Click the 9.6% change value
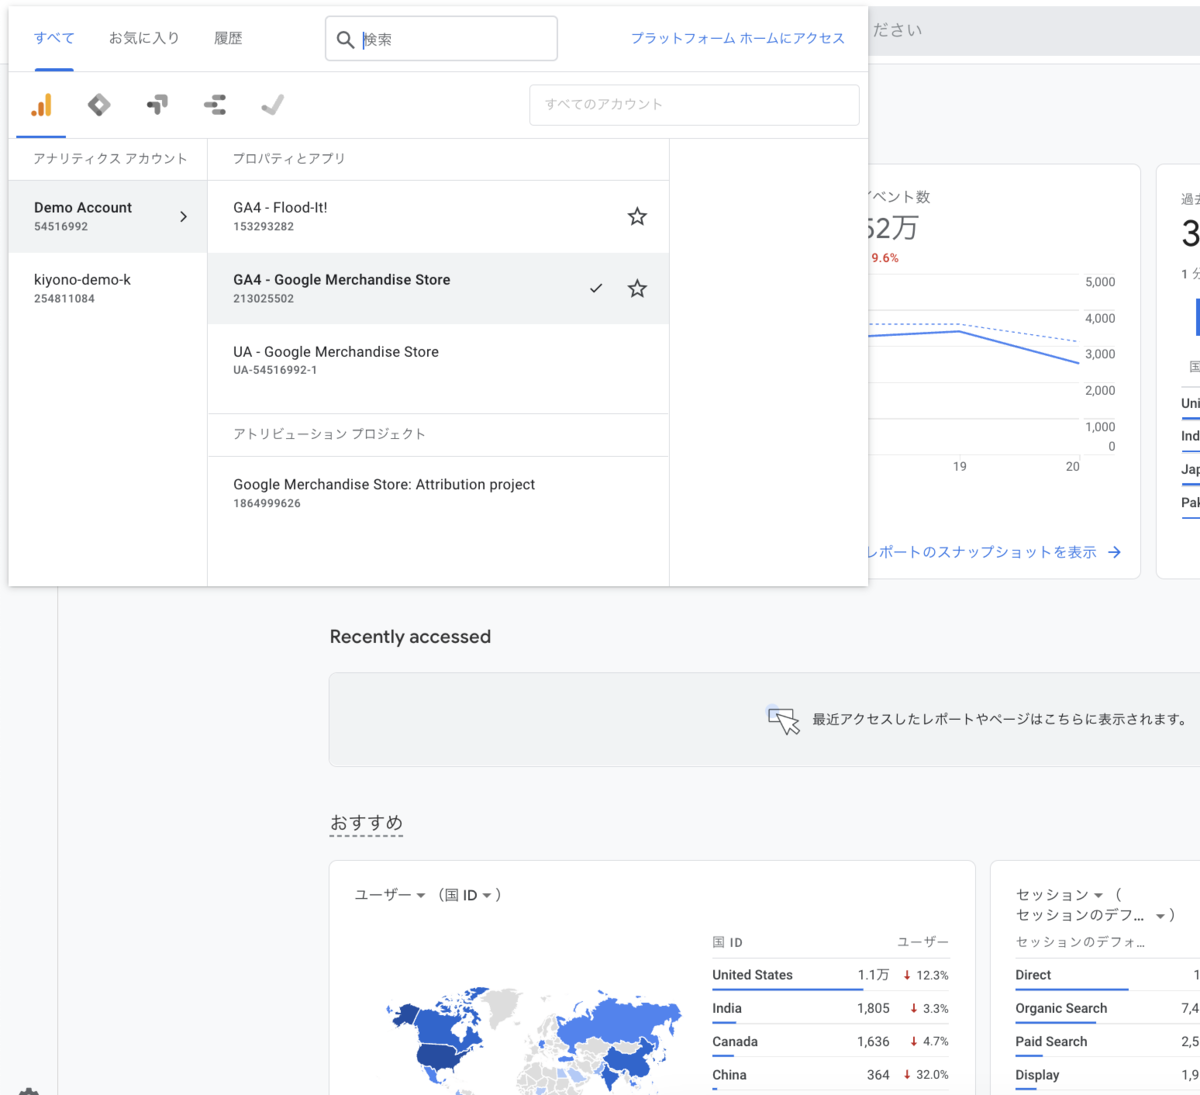 pyautogui.click(x=884, y=258)
